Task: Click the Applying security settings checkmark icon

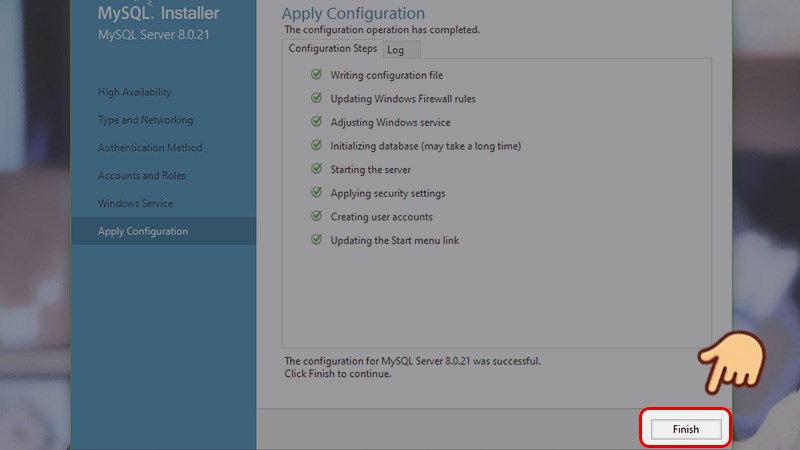Action: [x=316, y=193]
